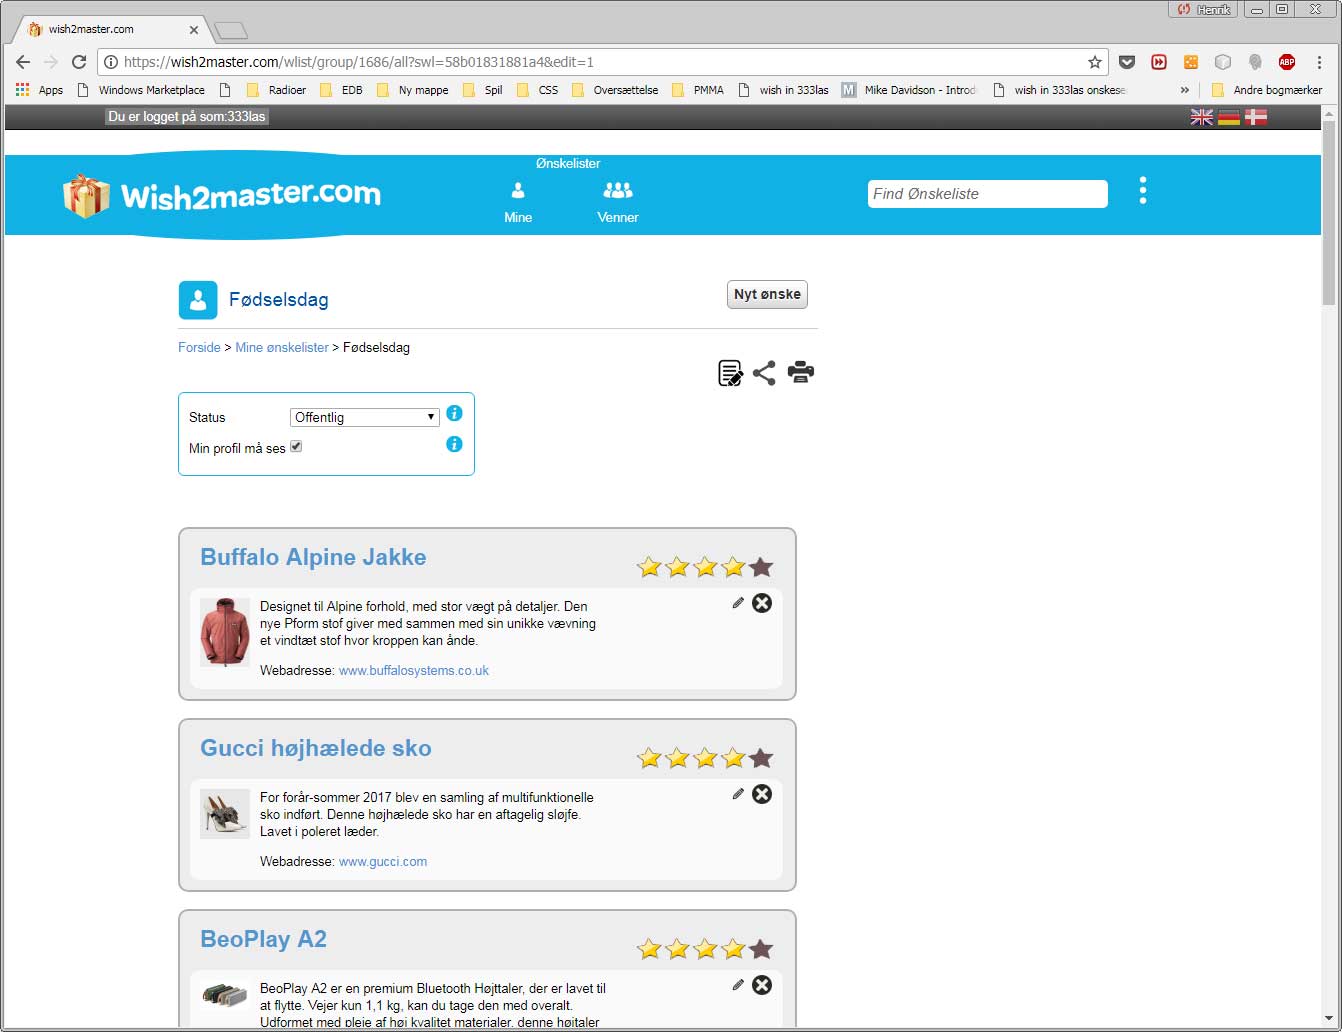The width and height of the screenshot is (1342, 1032).
Task: Open the Oversættelse bookmark folder
Action: tap(615, 90)
